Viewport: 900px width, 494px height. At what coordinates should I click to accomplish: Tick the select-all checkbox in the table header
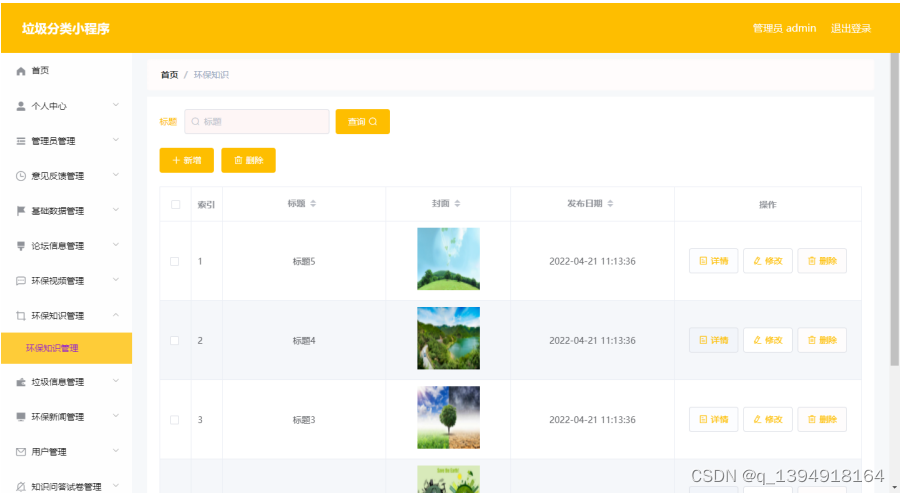tap(176, 204)
